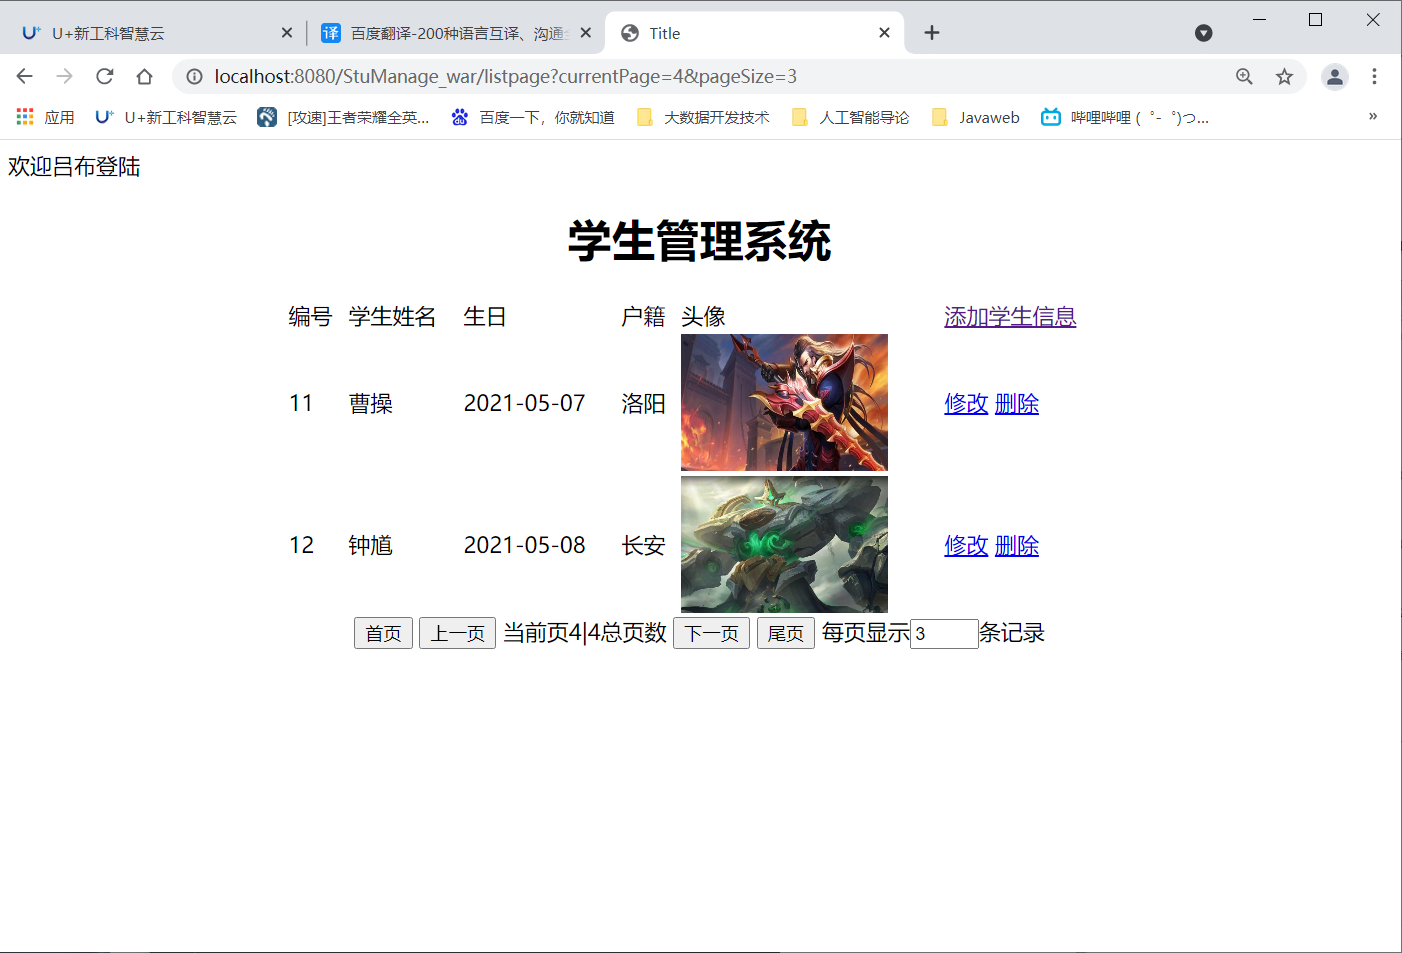1402x953 pixels.
Task: Click 钟馗's avatar image
Action: pos(784,544)
